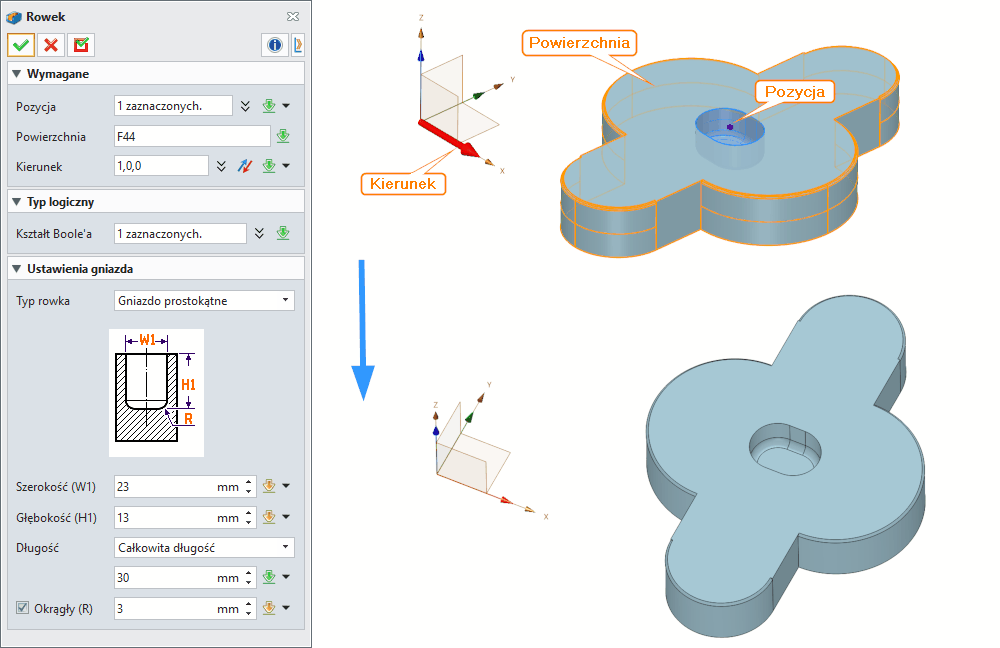
Task: Open the Typ rowka dropdown
Action: (204, 300)
